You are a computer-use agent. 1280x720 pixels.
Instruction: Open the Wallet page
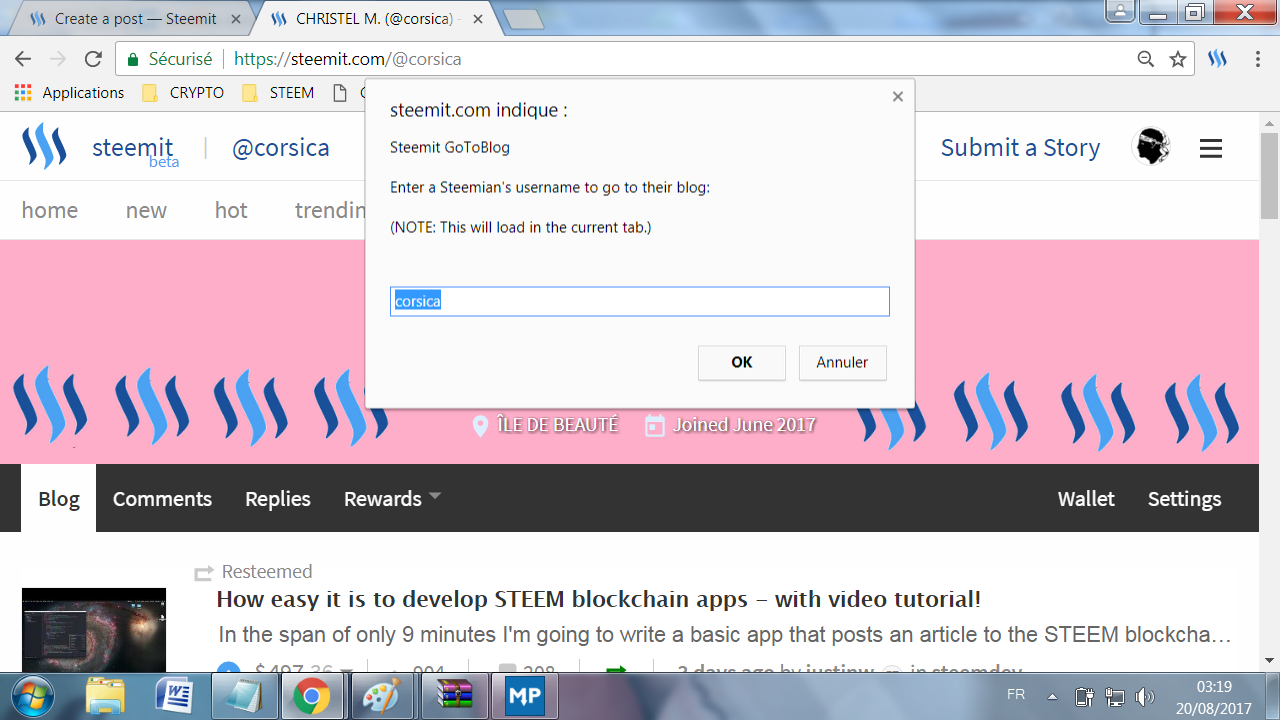pos(1086,498)
